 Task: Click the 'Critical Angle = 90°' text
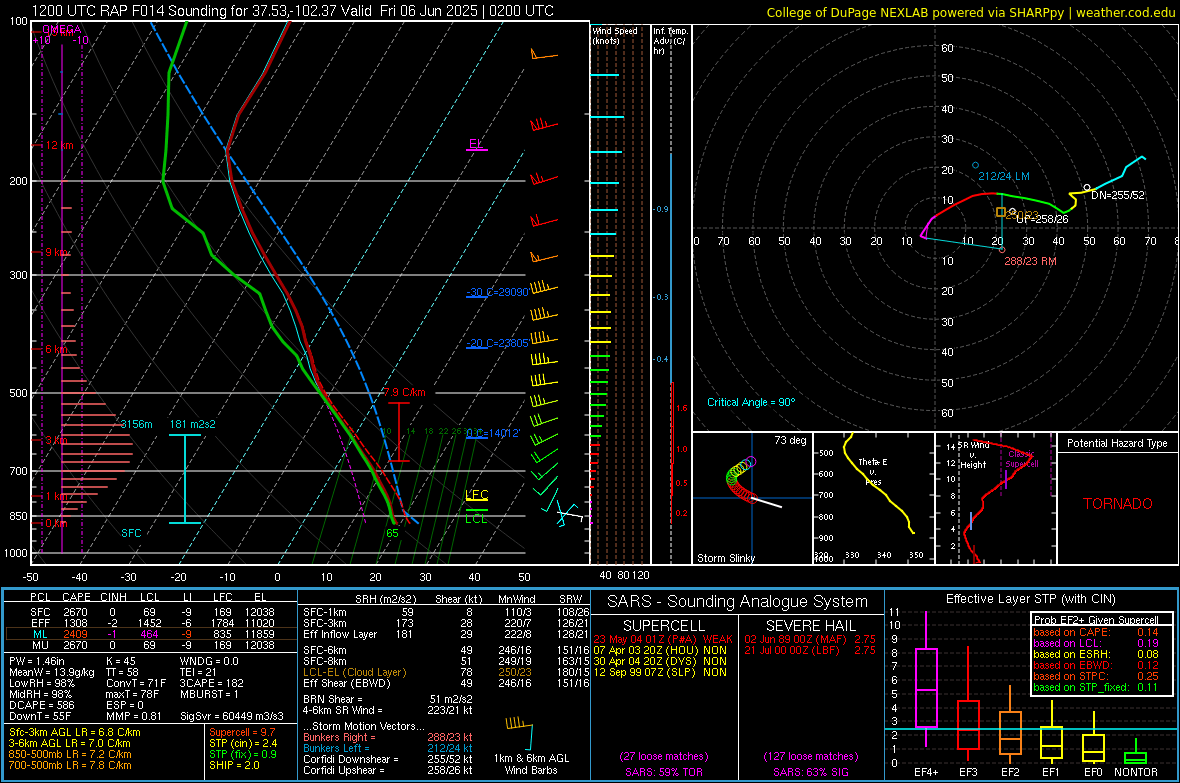pyautogui.click(x=751, y=402)
